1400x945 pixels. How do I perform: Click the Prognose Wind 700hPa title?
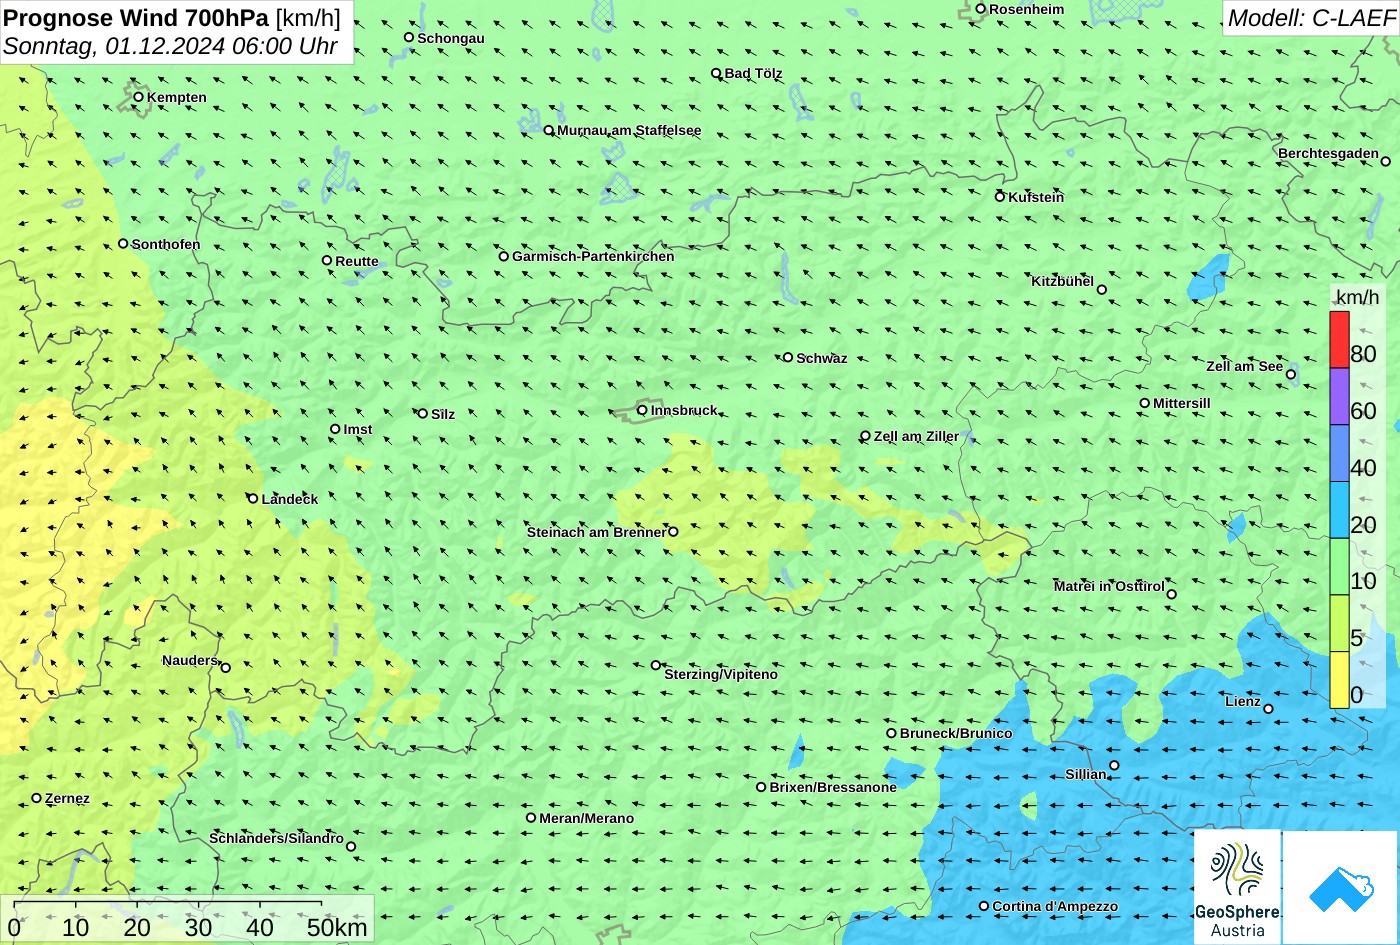[172, 17]
